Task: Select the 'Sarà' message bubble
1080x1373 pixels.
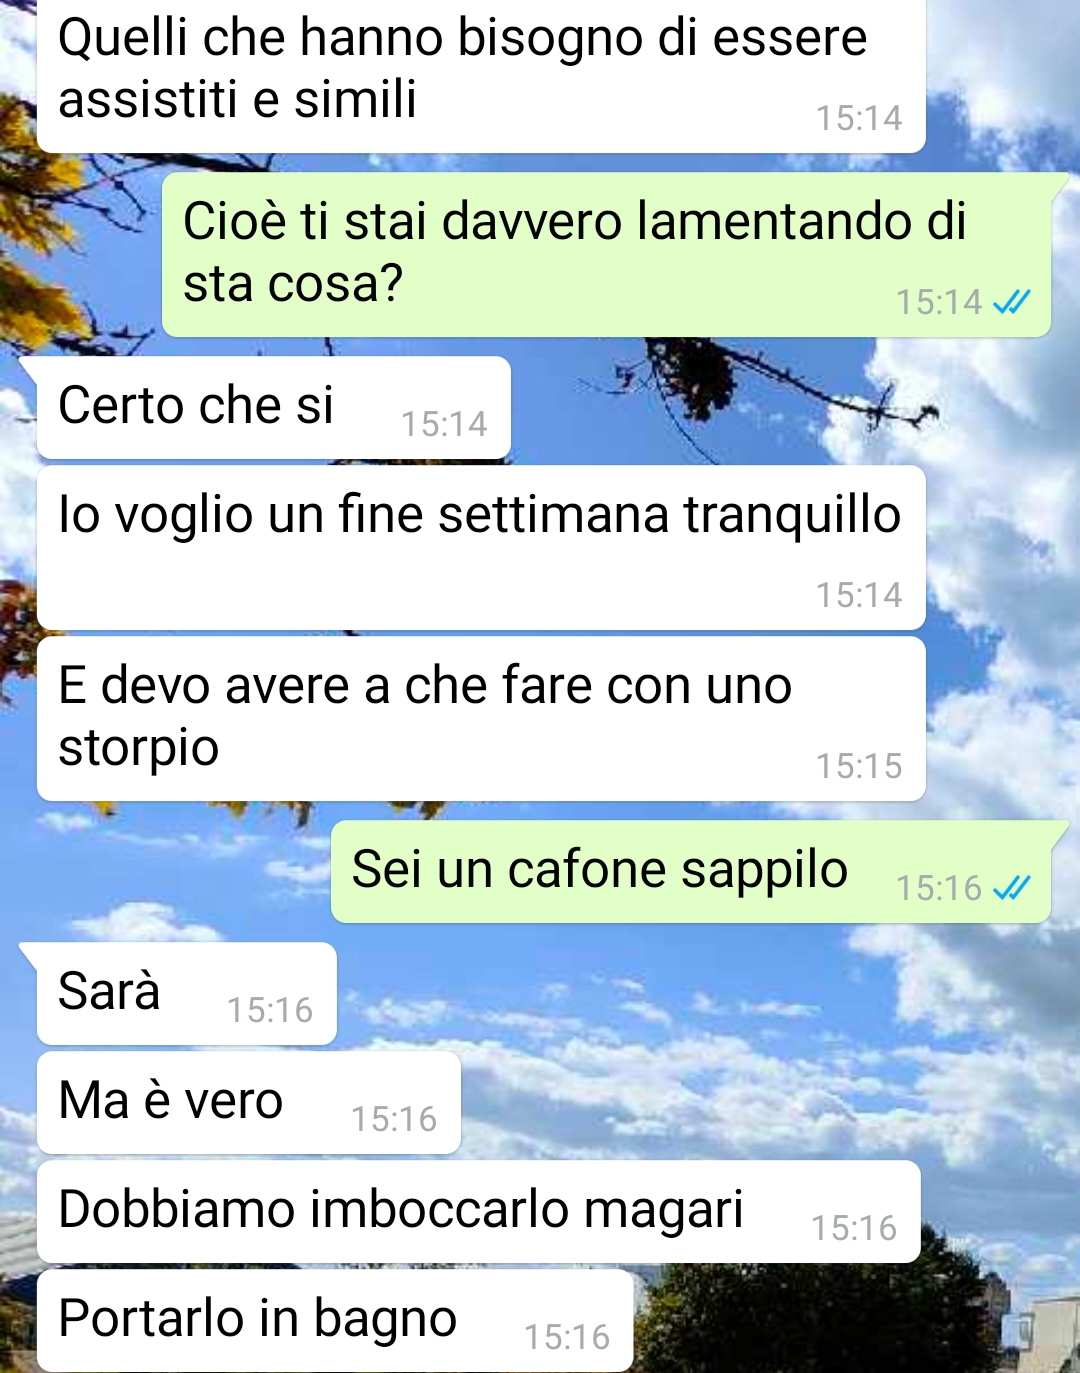Action: click(x=187, y=993)
